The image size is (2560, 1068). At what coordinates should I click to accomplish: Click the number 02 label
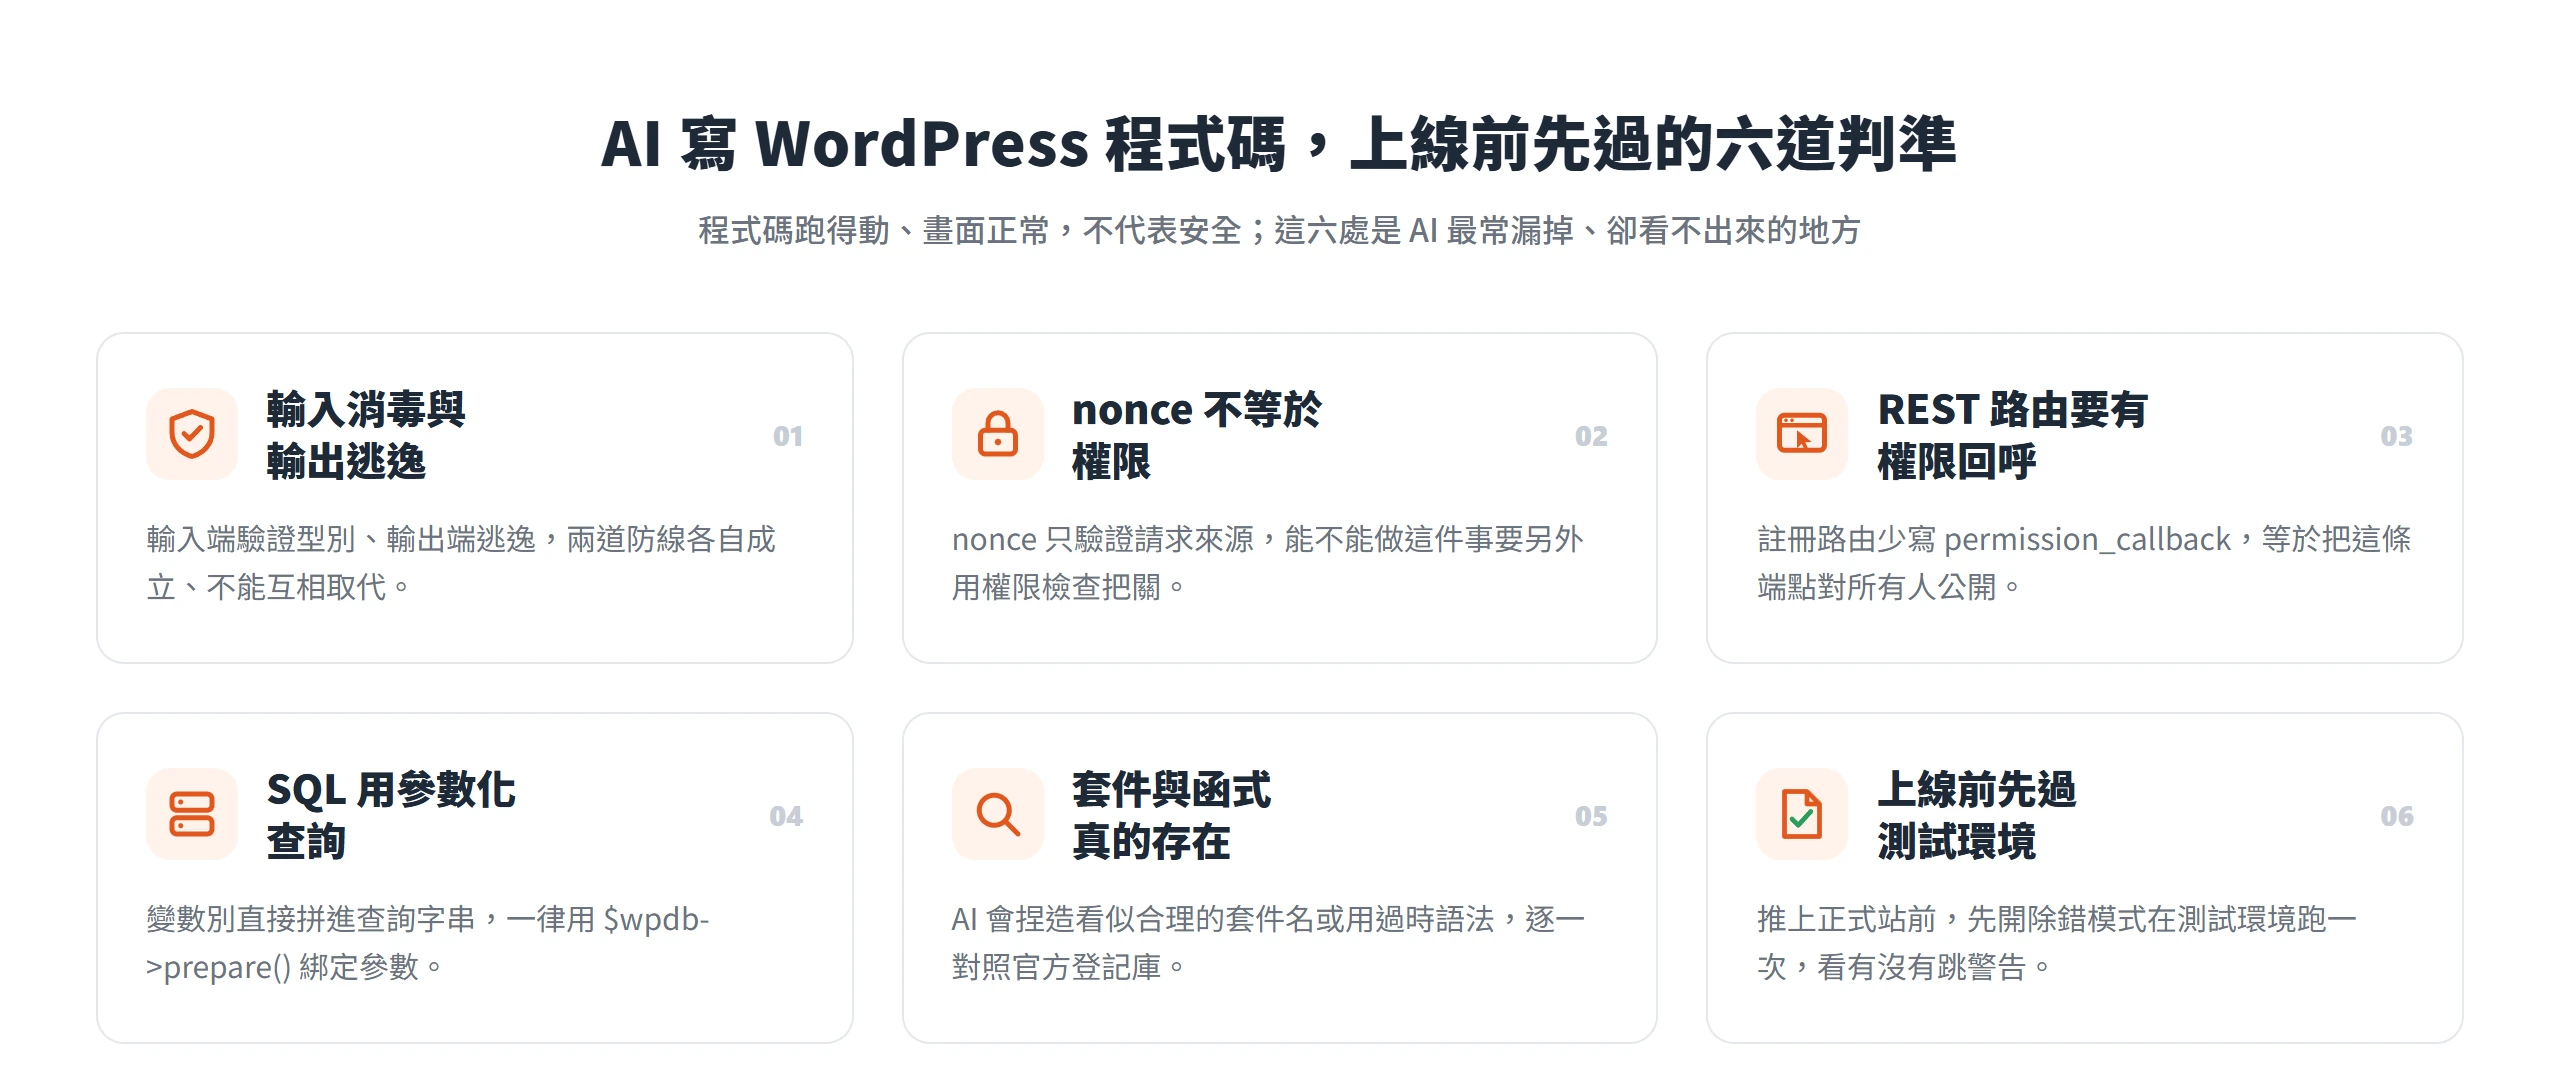[x=1591, y=436]
